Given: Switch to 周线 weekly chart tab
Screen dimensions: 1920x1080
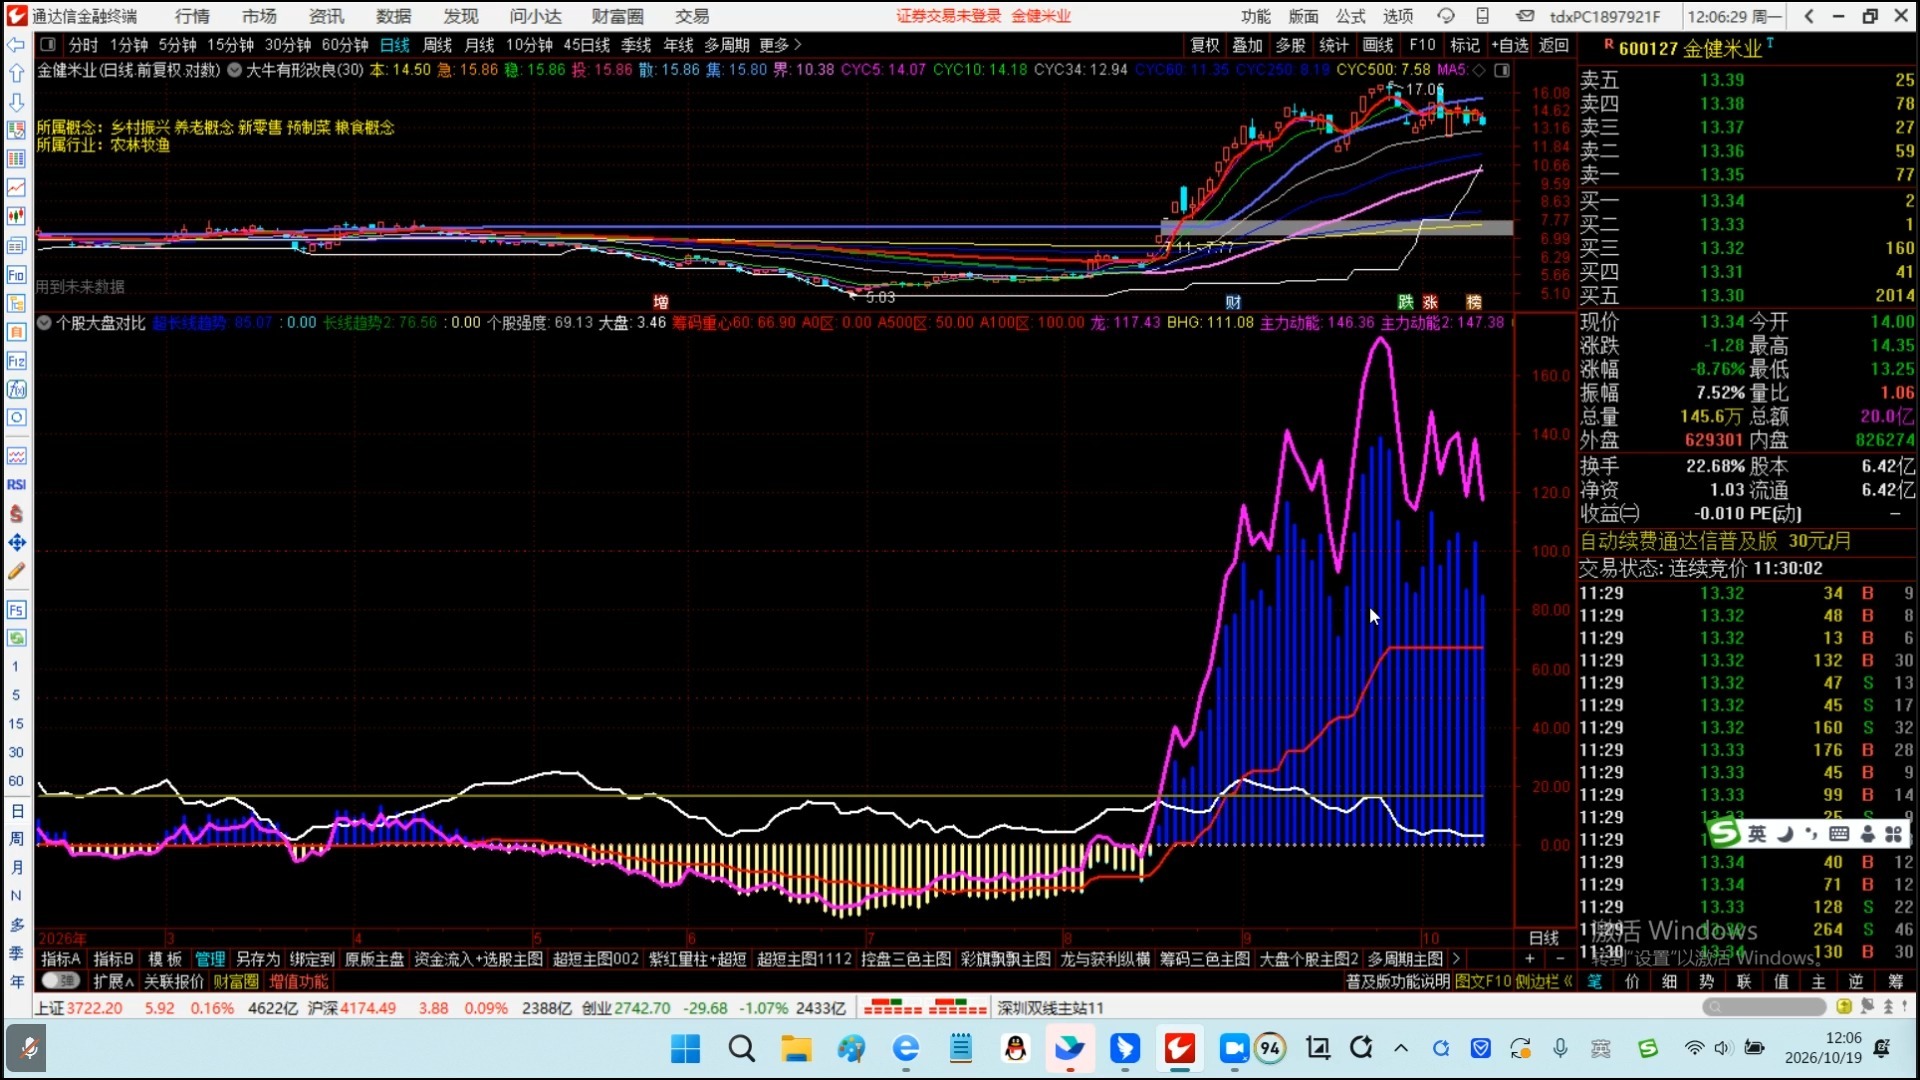Looking at the screenshot, I should [x=437, y=45].
